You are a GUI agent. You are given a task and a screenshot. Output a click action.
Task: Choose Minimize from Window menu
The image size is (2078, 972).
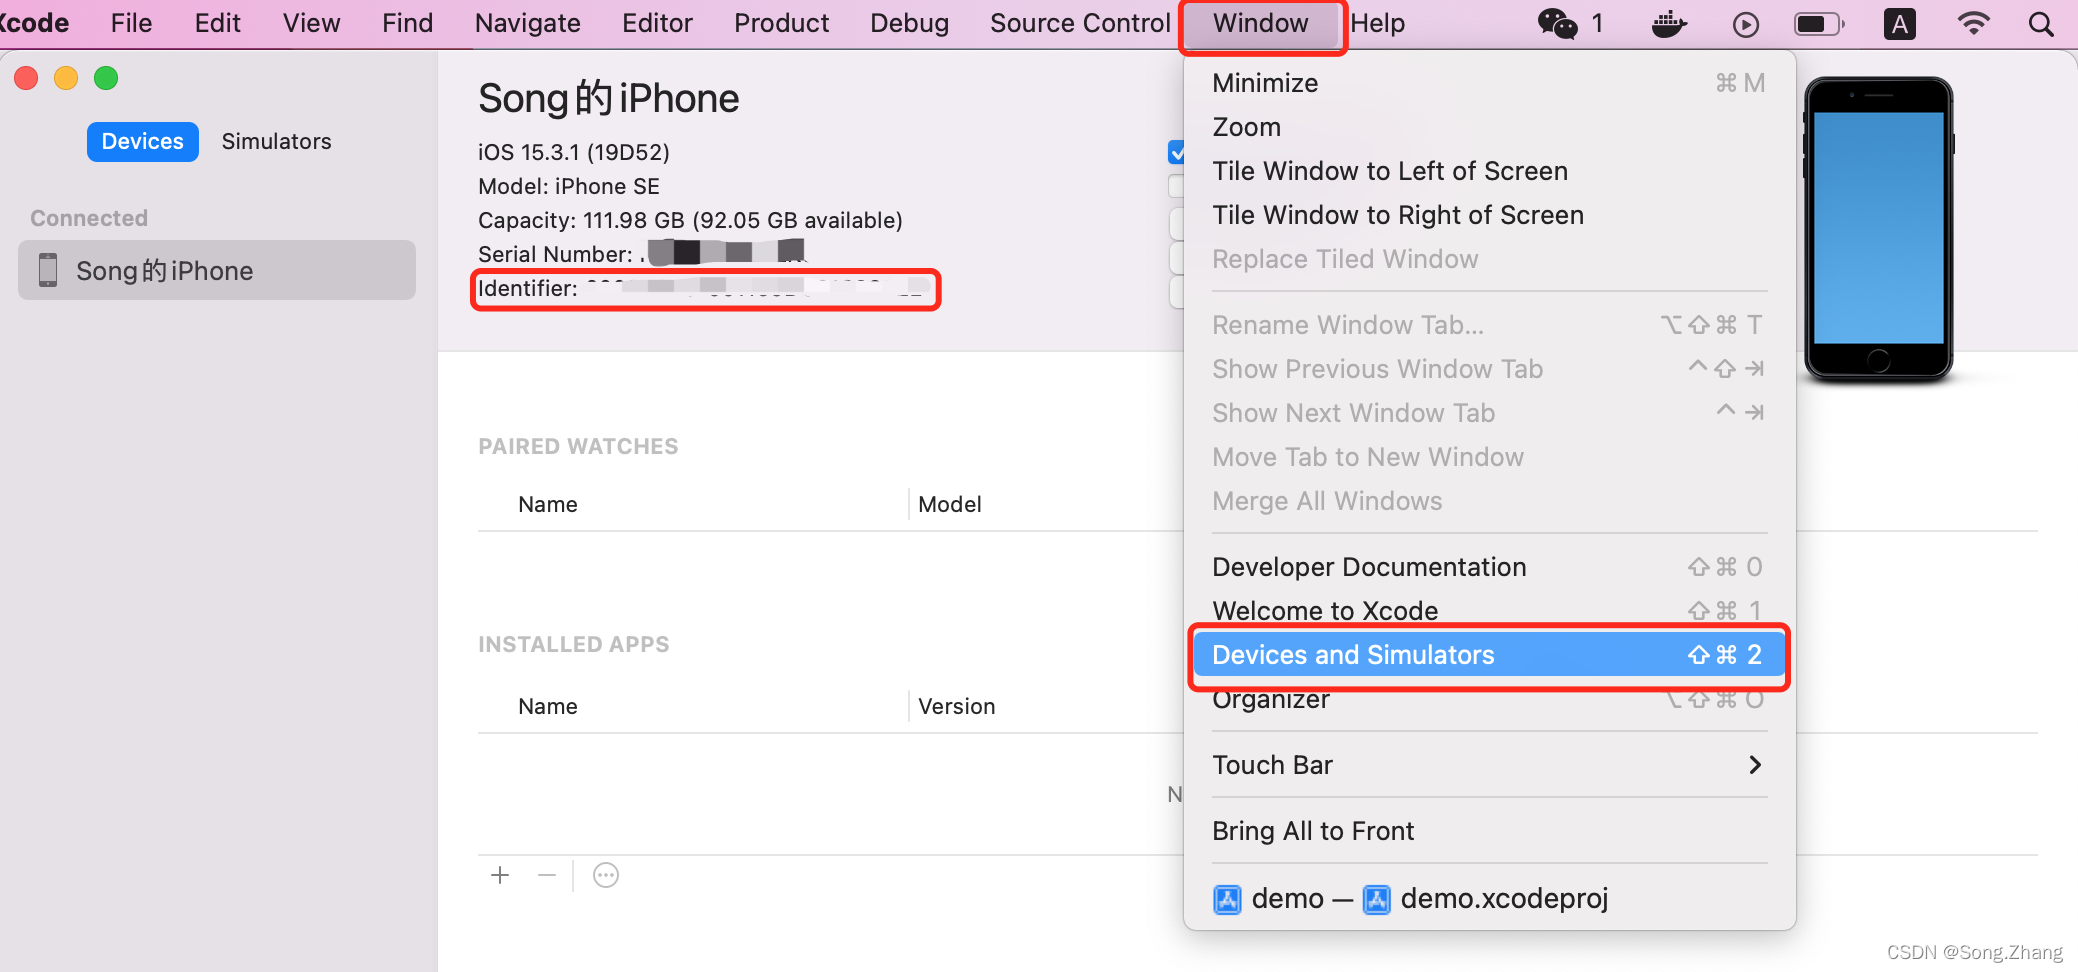[x=1490, y=83]
